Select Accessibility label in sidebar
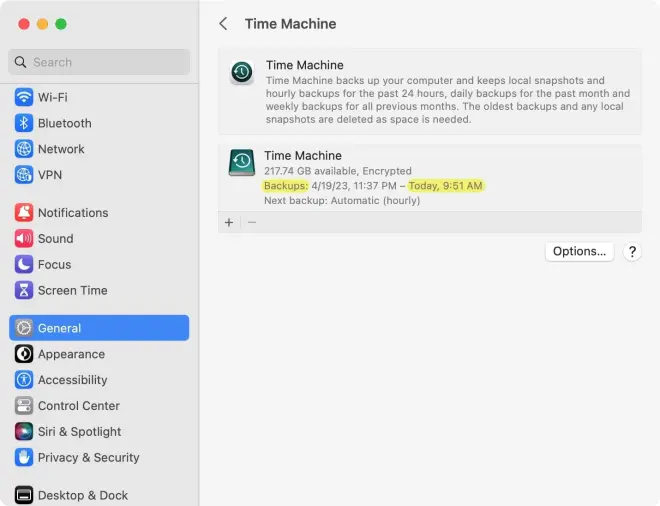Screen dimensions: 660x506 point(72,380)
